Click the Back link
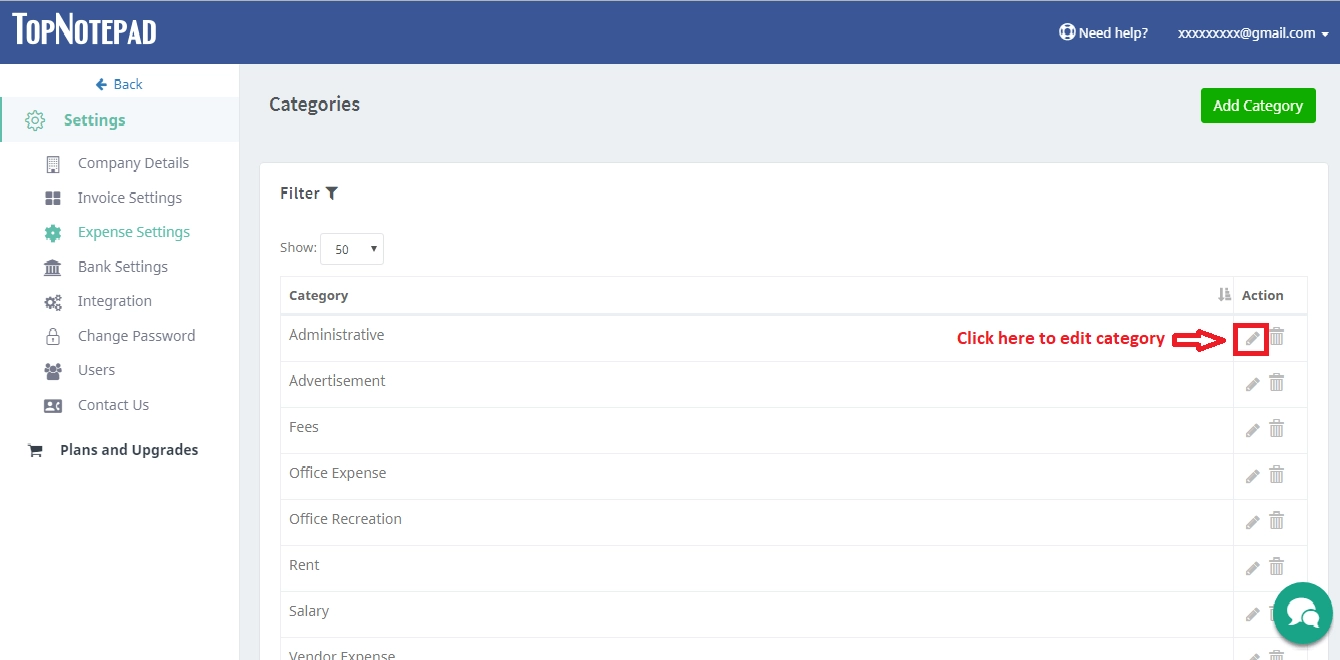Screen dimensions: 1340x660 tap(119, 84)
